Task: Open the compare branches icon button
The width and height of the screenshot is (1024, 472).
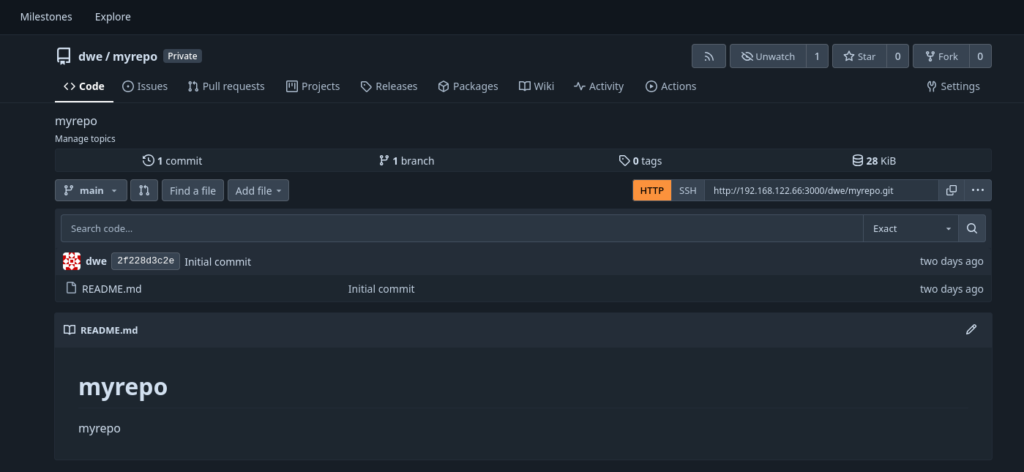Action: [144, 190]
